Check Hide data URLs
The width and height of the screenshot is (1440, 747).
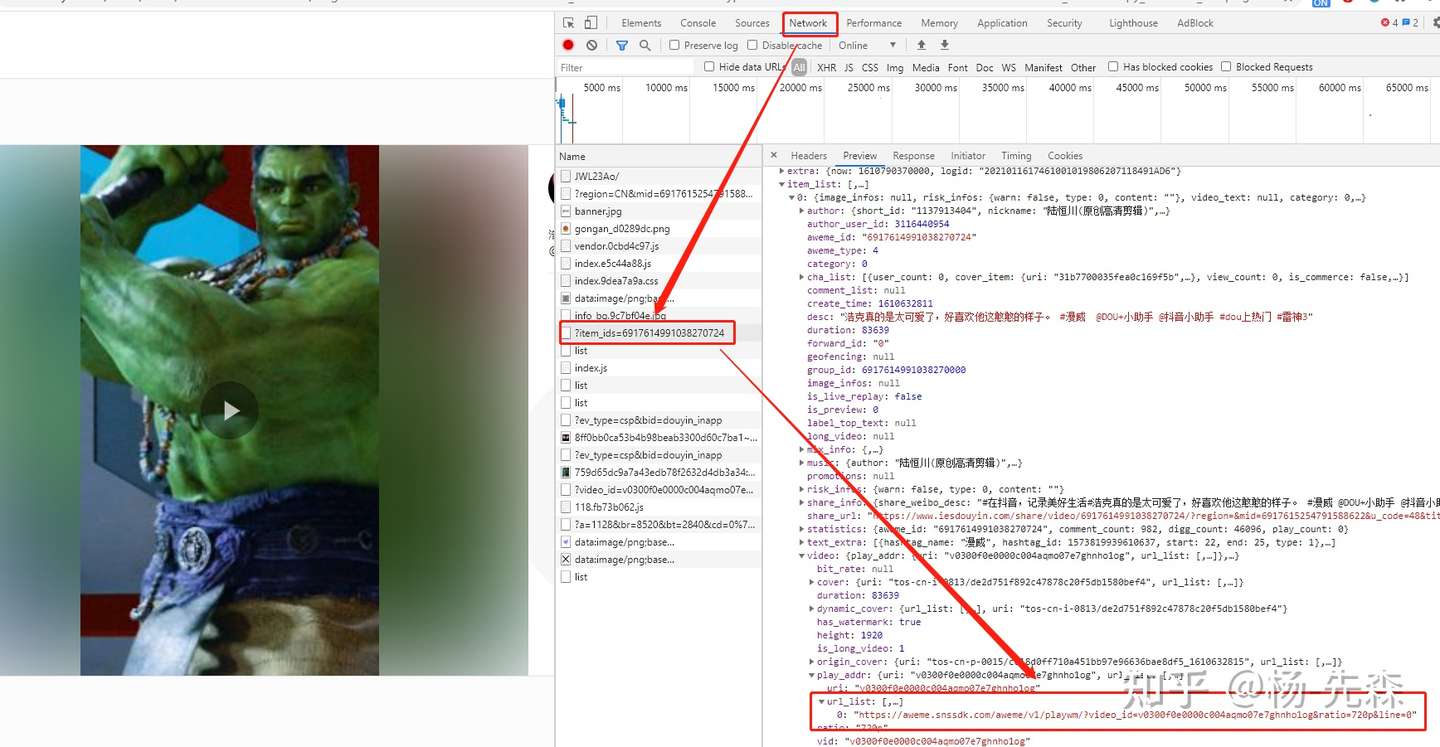709,67
